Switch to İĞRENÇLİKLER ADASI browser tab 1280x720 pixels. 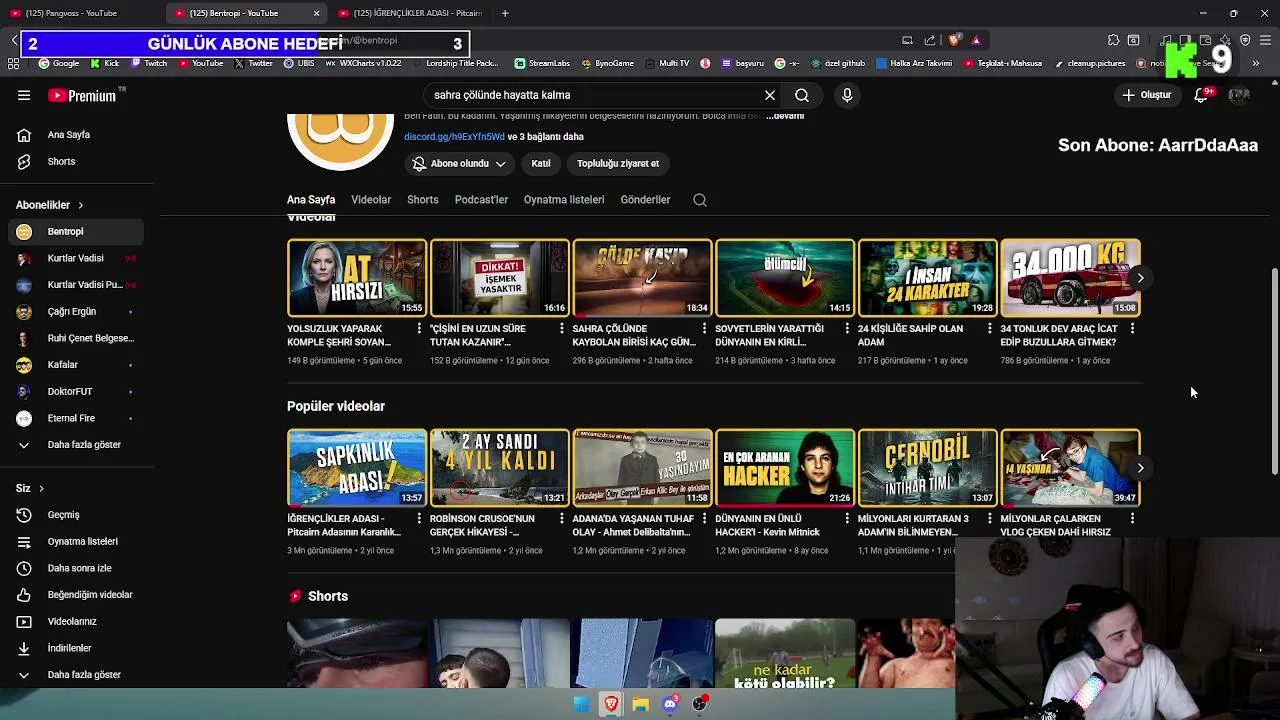[410, 13]
